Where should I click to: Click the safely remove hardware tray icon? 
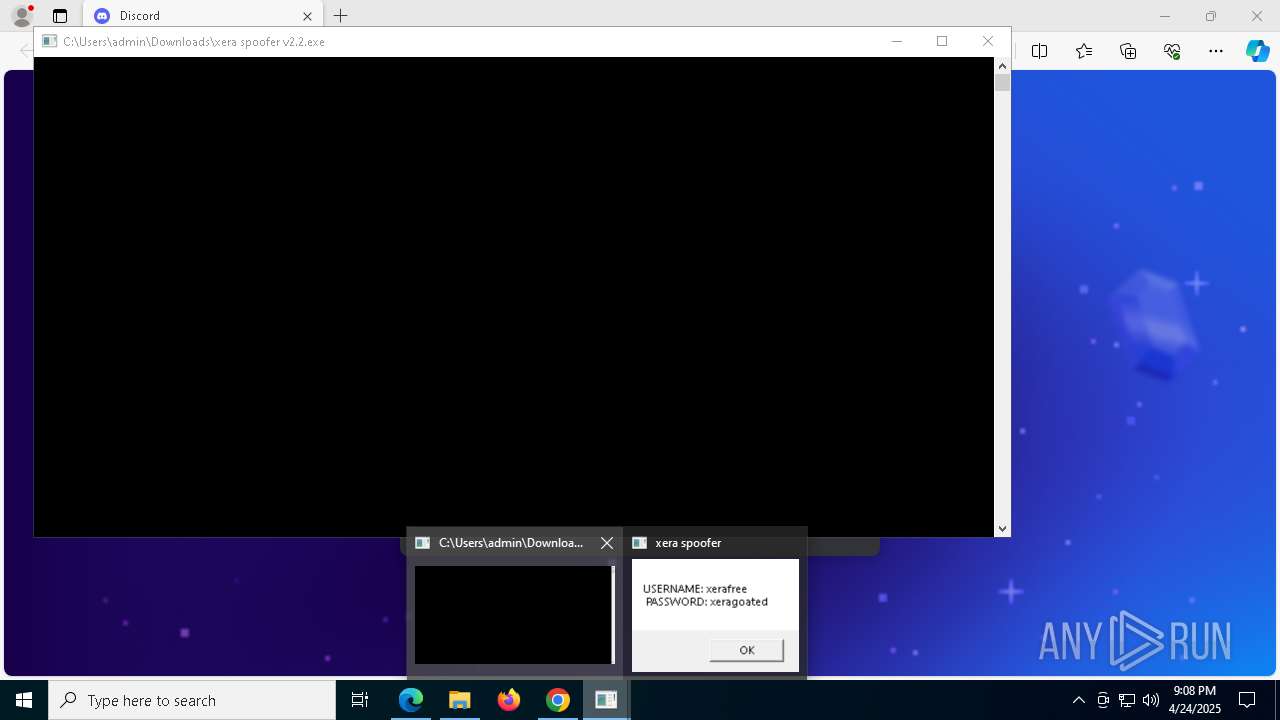(1103, 700)
